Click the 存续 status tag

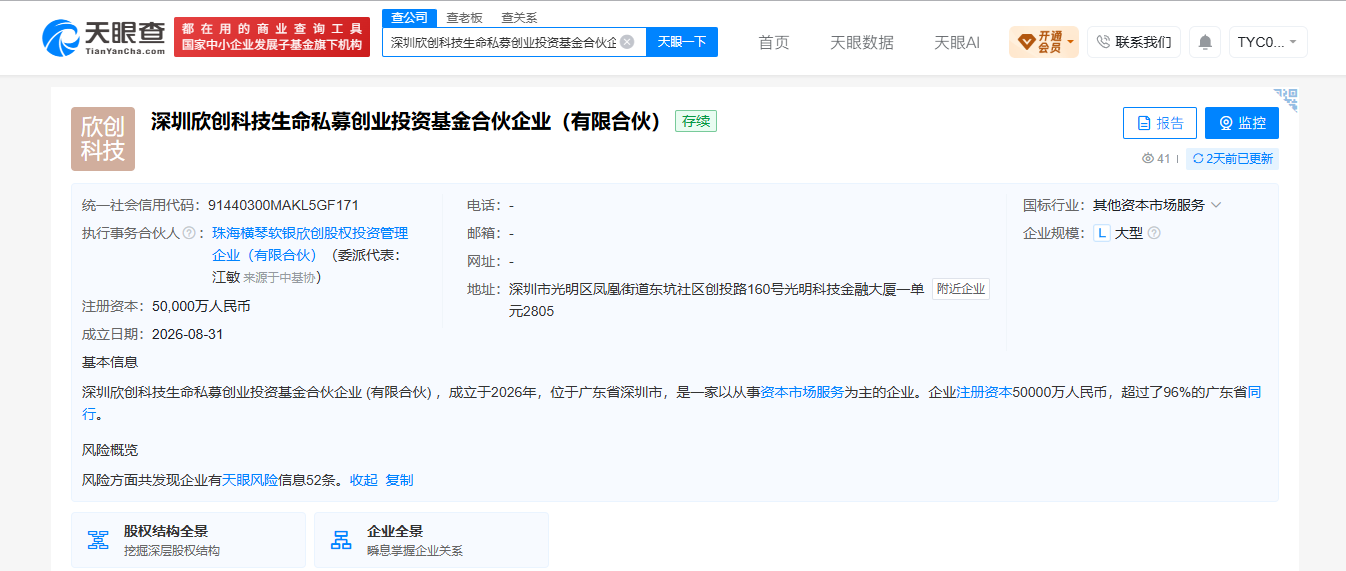point(696,121)
